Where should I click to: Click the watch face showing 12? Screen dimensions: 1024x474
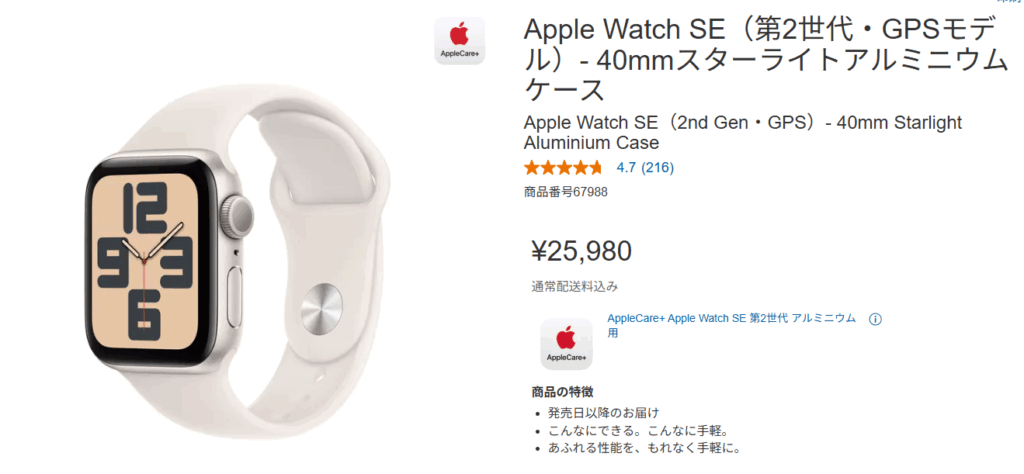point(151,261)
